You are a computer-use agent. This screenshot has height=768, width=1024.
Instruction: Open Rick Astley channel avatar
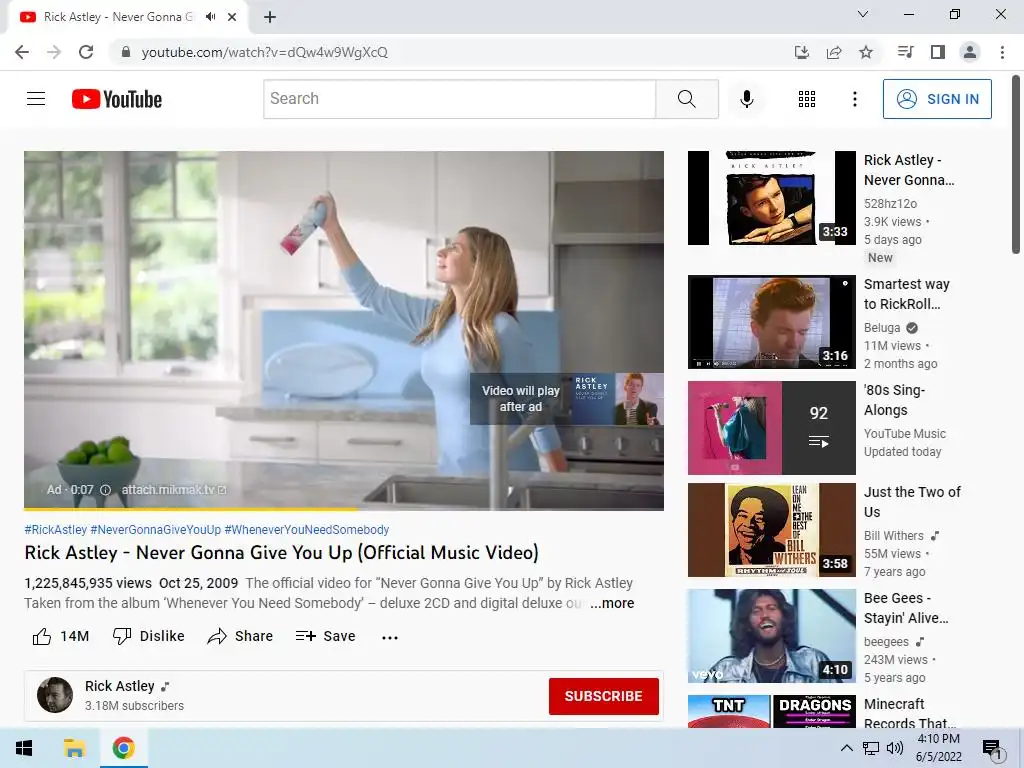tap(55, 695)
